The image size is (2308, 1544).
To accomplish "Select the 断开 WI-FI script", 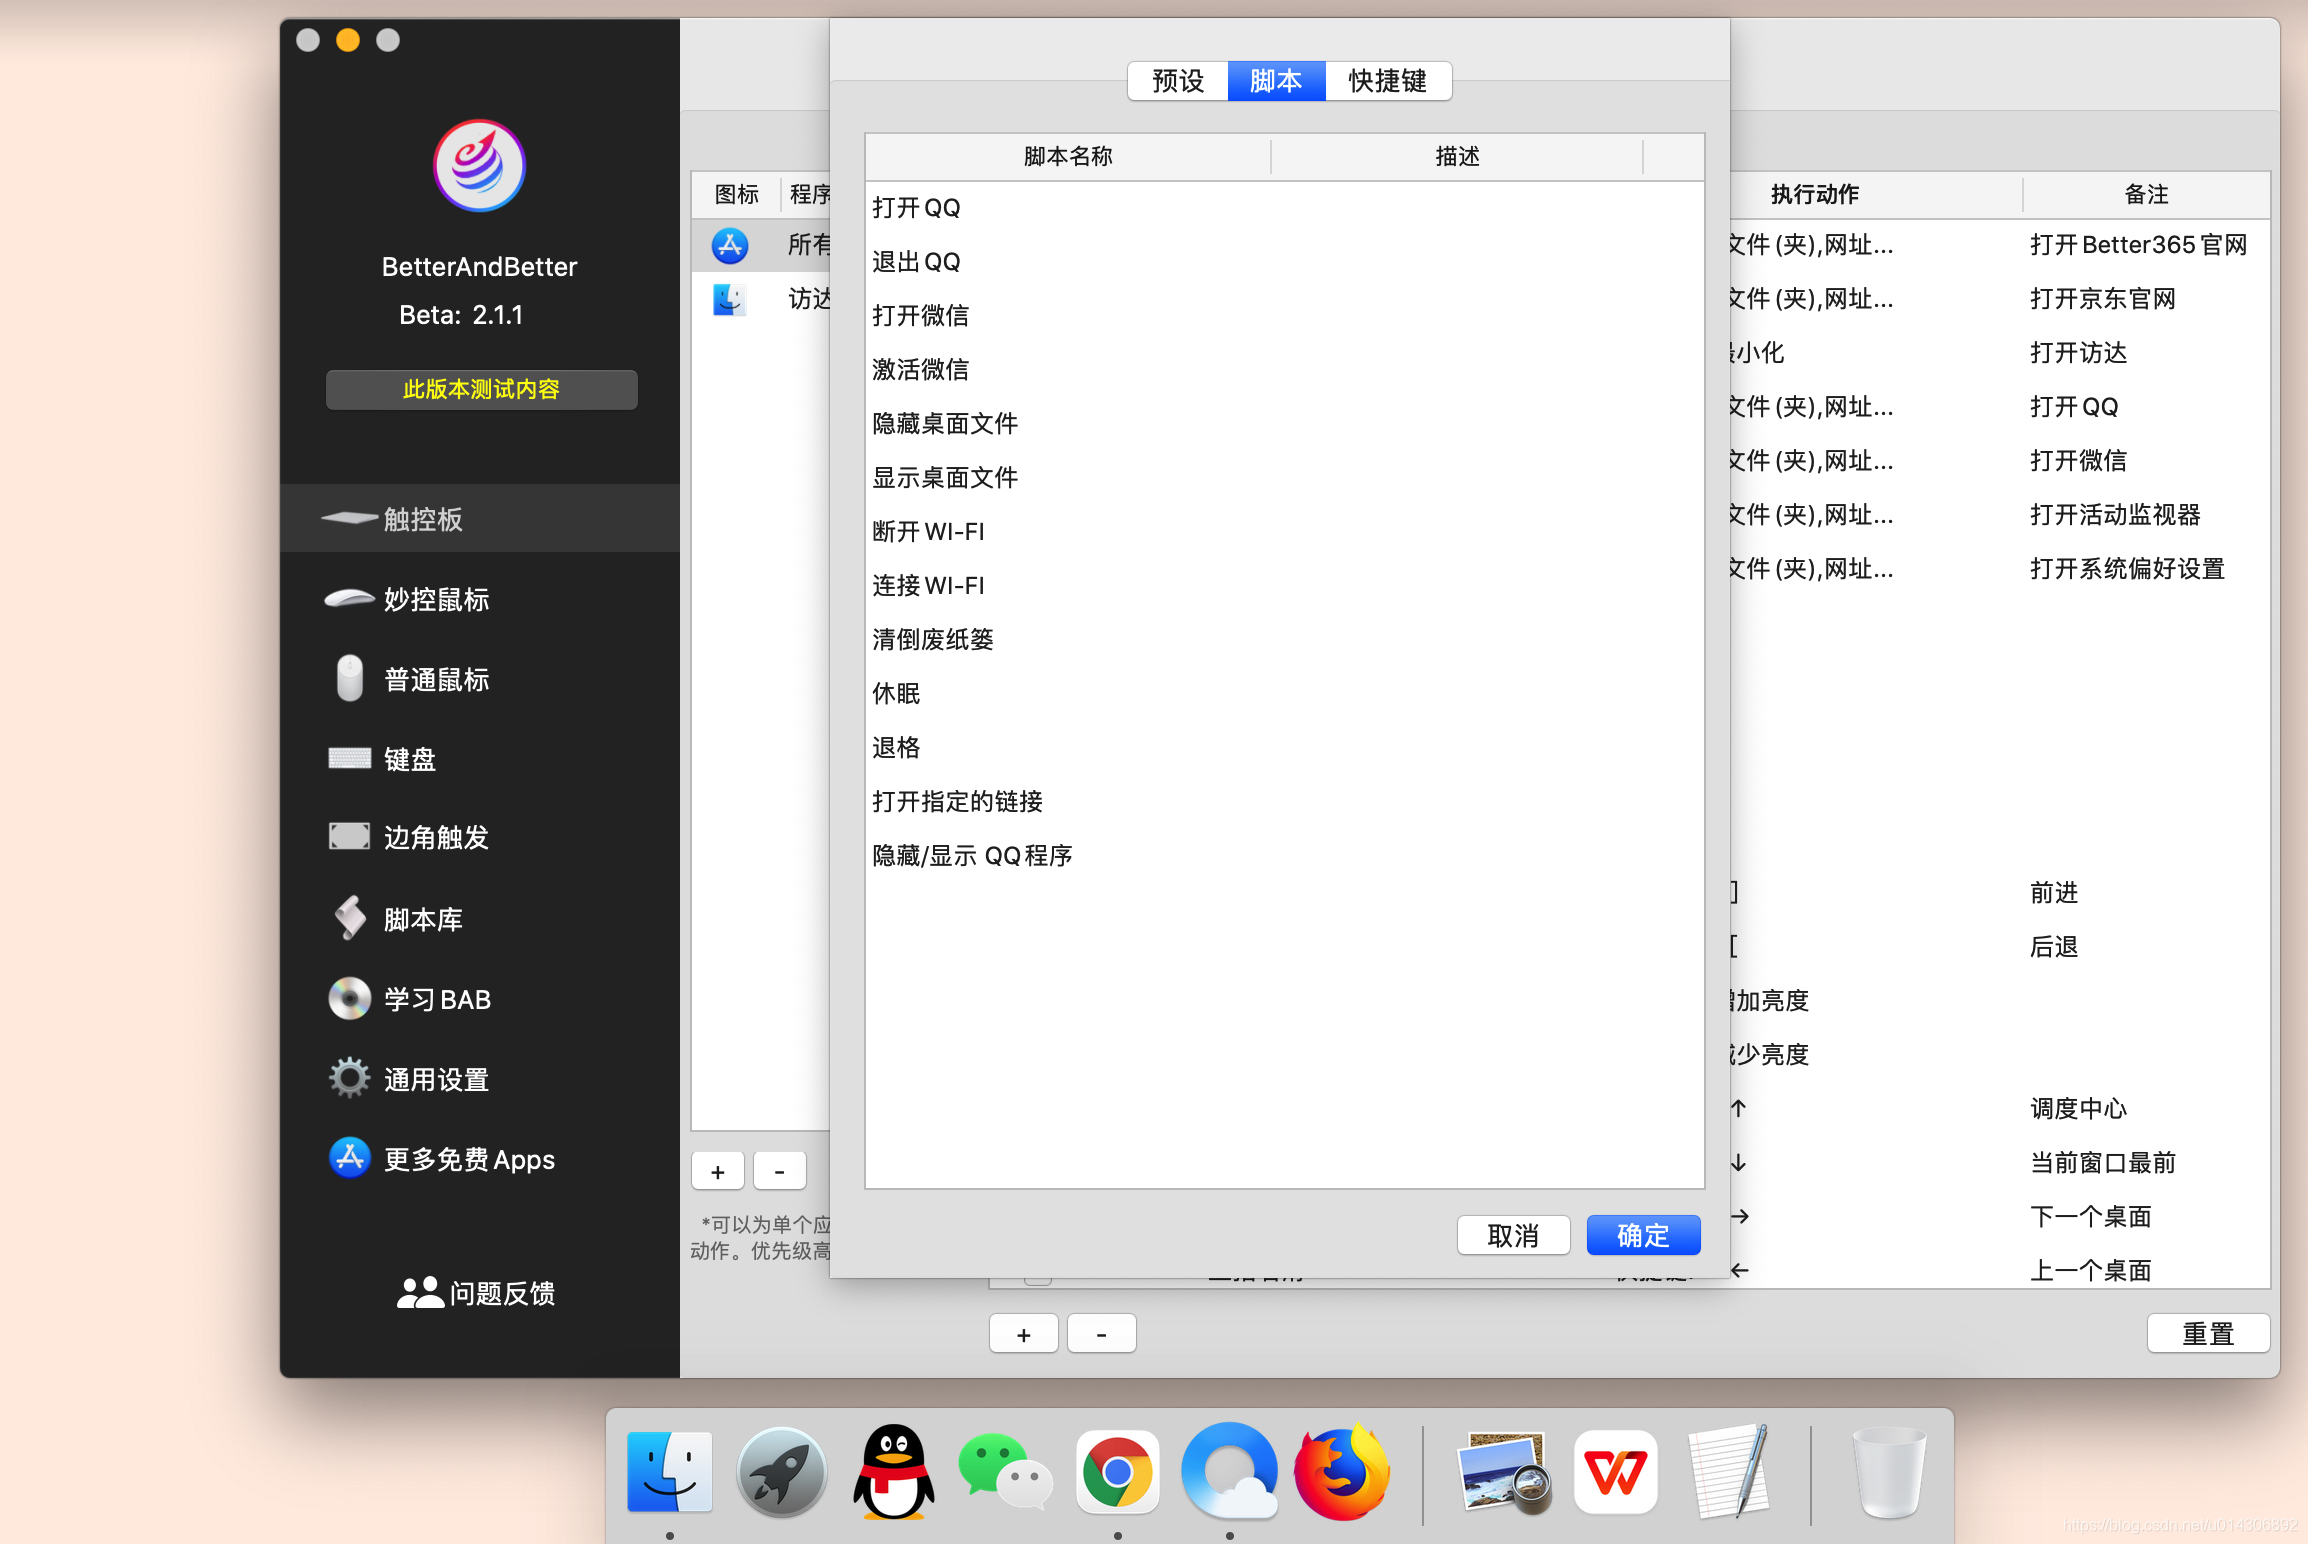I will click(1284, 532).
